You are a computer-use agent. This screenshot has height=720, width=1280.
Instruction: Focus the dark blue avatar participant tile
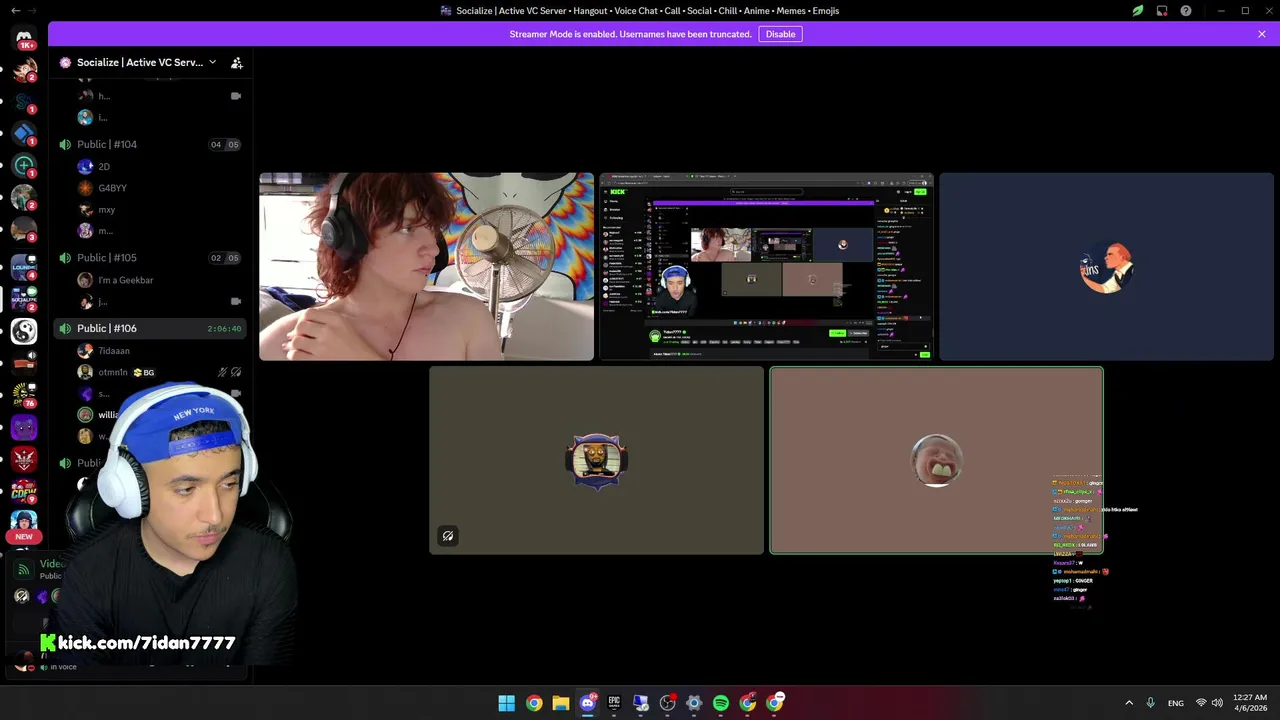point(1106,266)
